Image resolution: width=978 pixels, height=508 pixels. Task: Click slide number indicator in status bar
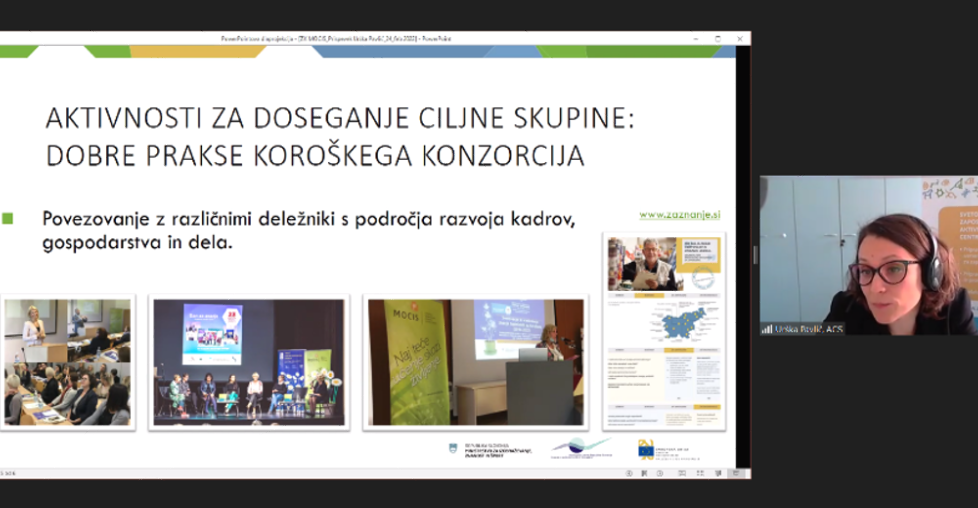point(8,474)
